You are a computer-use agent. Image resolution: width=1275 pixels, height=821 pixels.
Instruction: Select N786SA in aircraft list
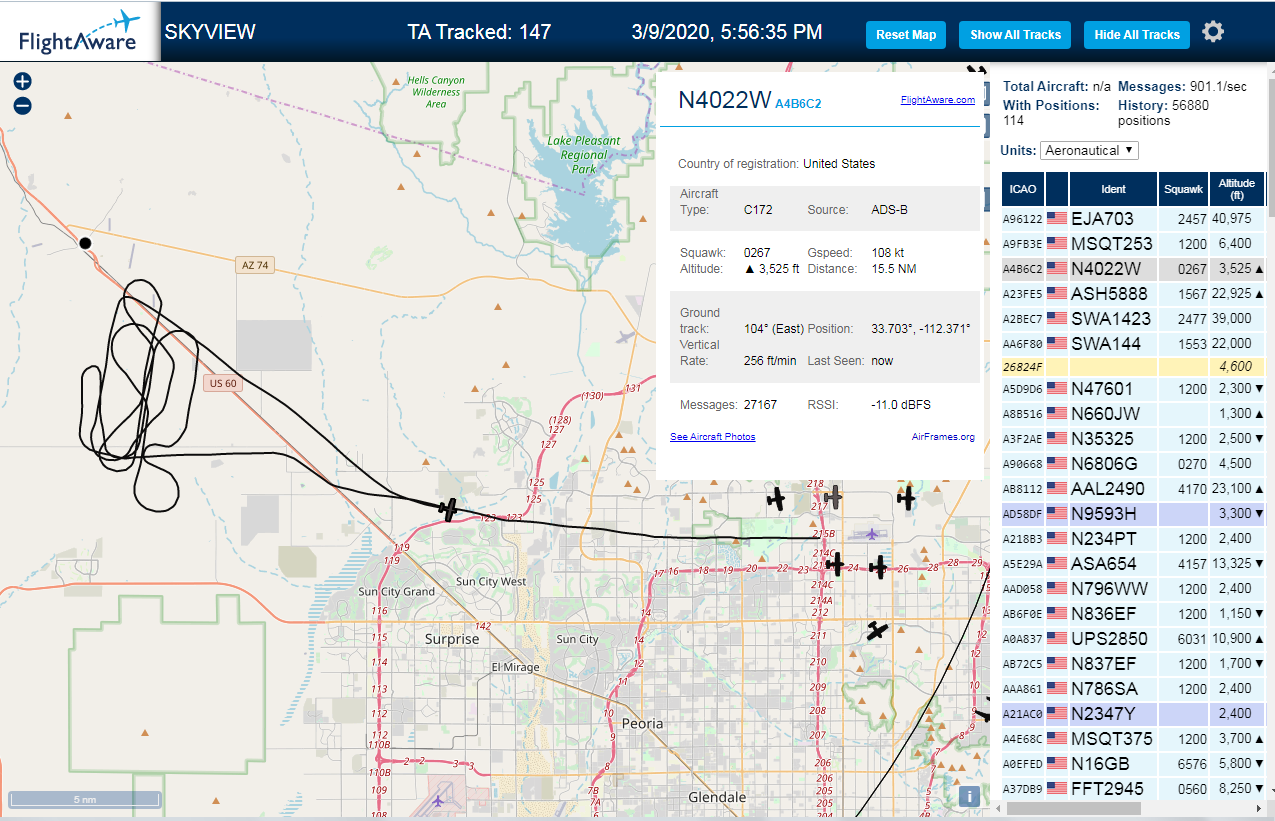coord(1134,688)
